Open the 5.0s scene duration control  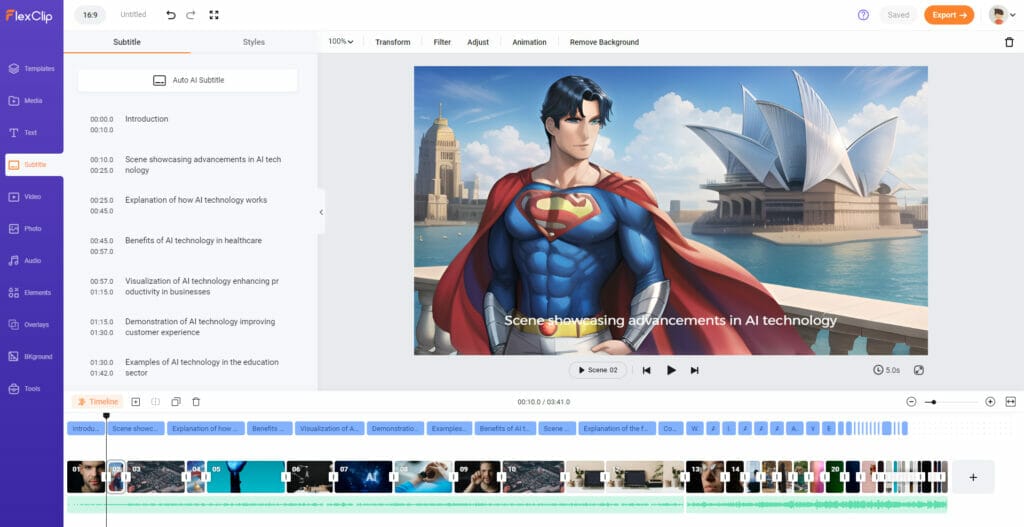[887, 370]
